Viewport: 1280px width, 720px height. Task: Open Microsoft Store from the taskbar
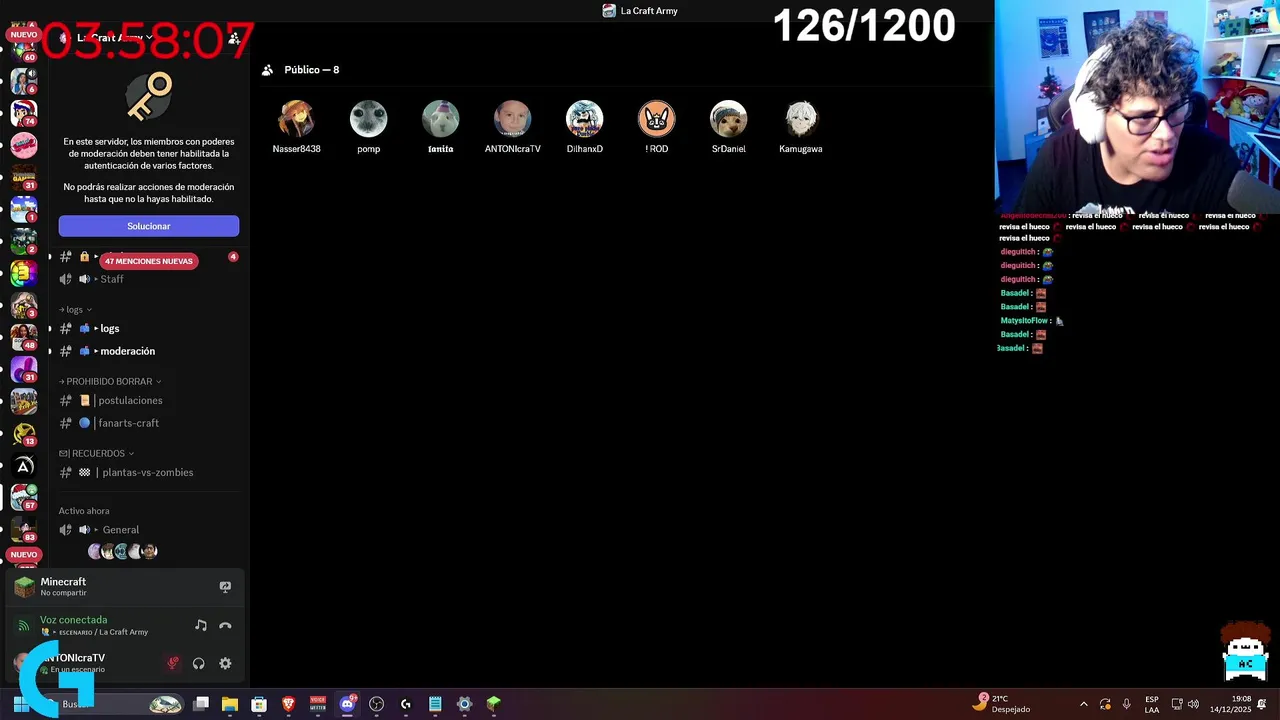(259, 704)
